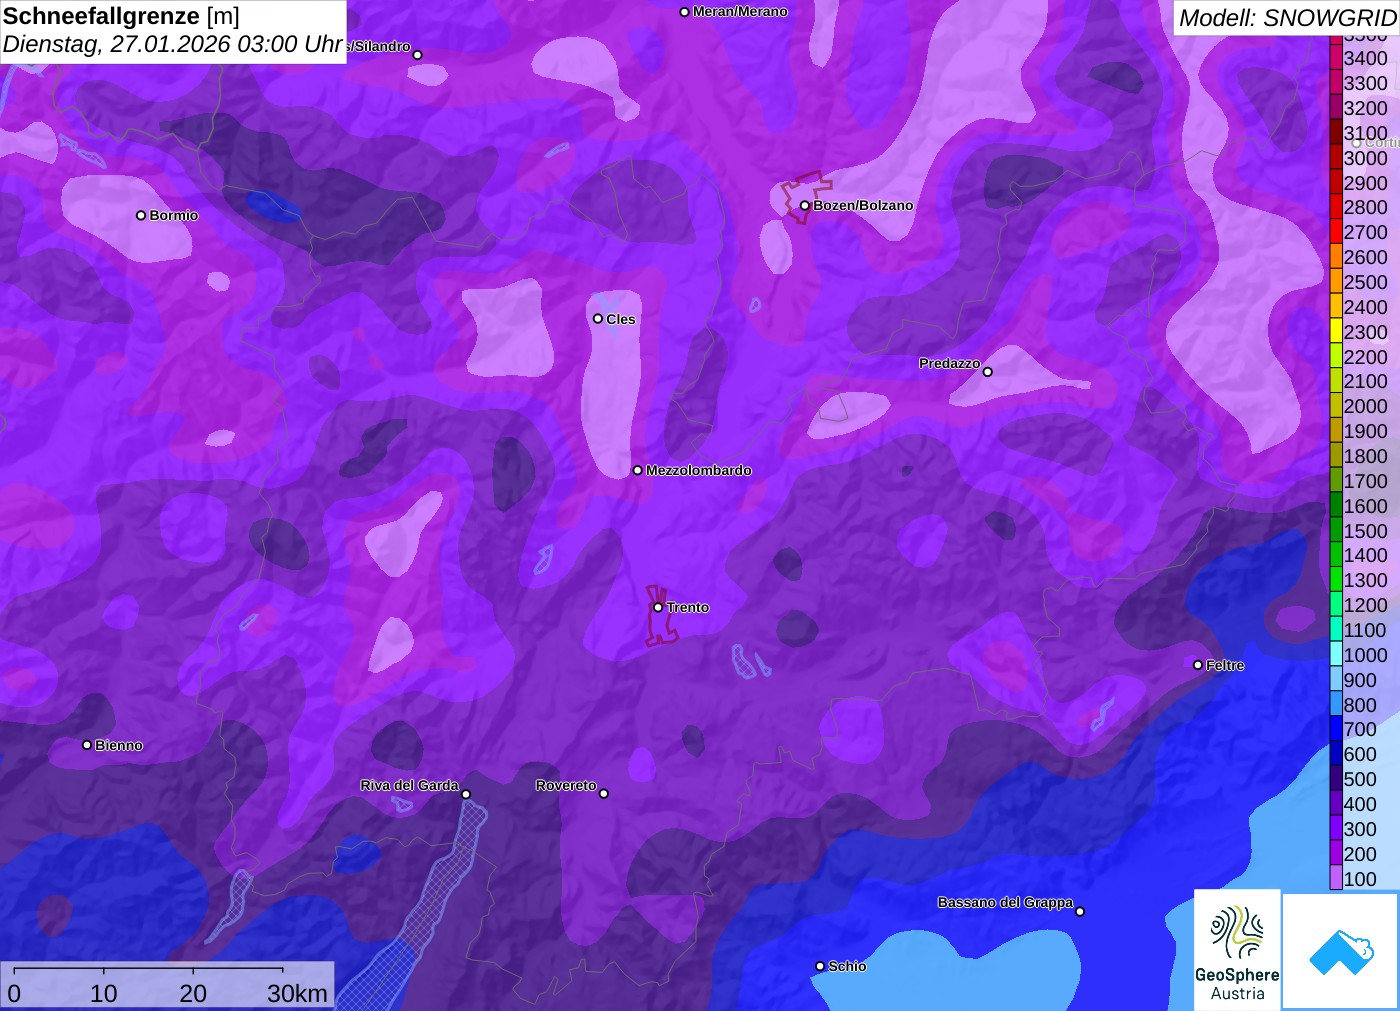The image size is (1400, 1011).
Task: Select the Trento city marker dot
Action: click(658, 607)
